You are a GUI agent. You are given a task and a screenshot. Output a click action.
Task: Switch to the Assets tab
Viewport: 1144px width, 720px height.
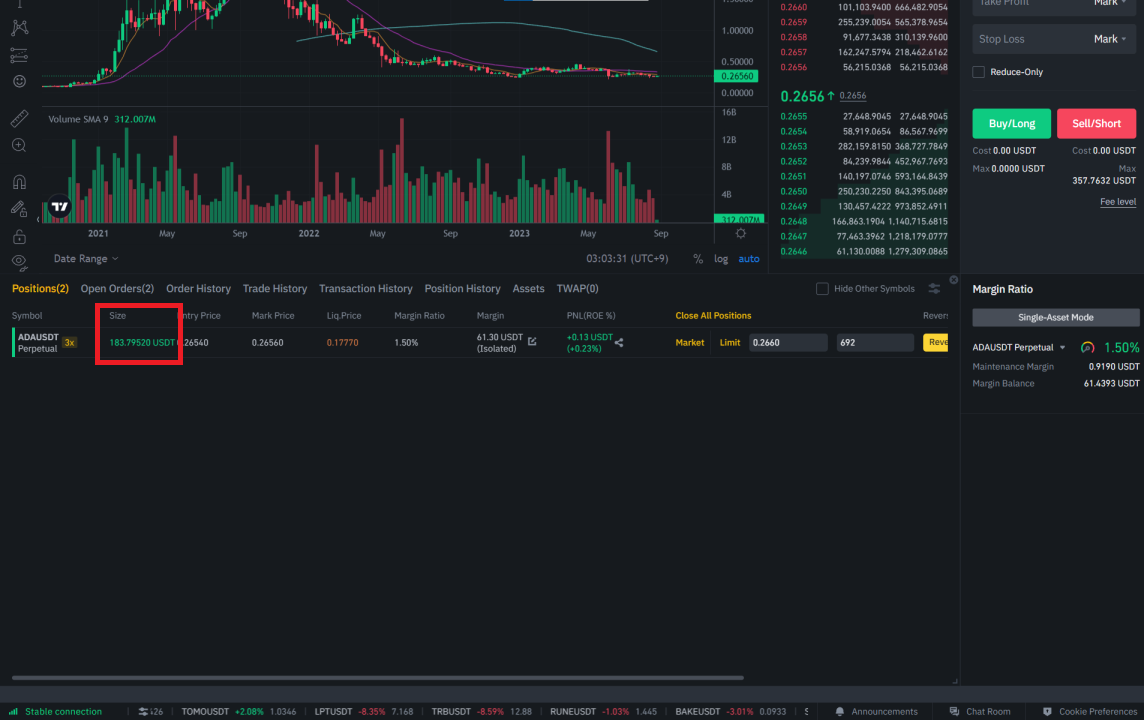528,289
